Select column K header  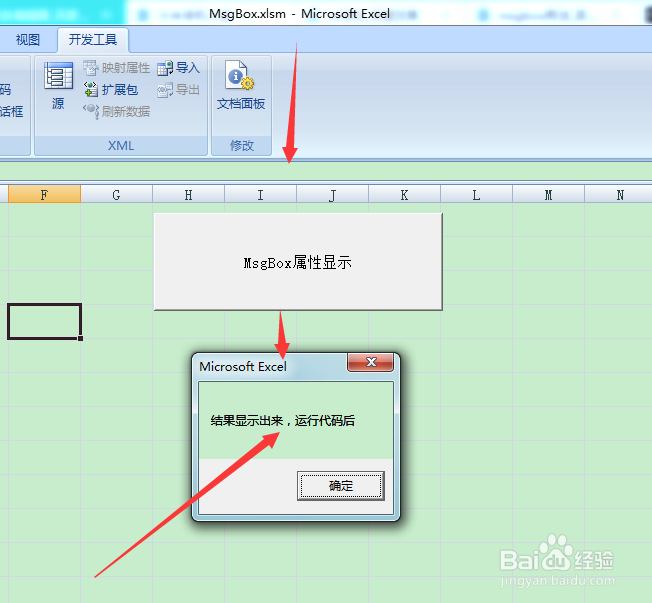(404, 195)
